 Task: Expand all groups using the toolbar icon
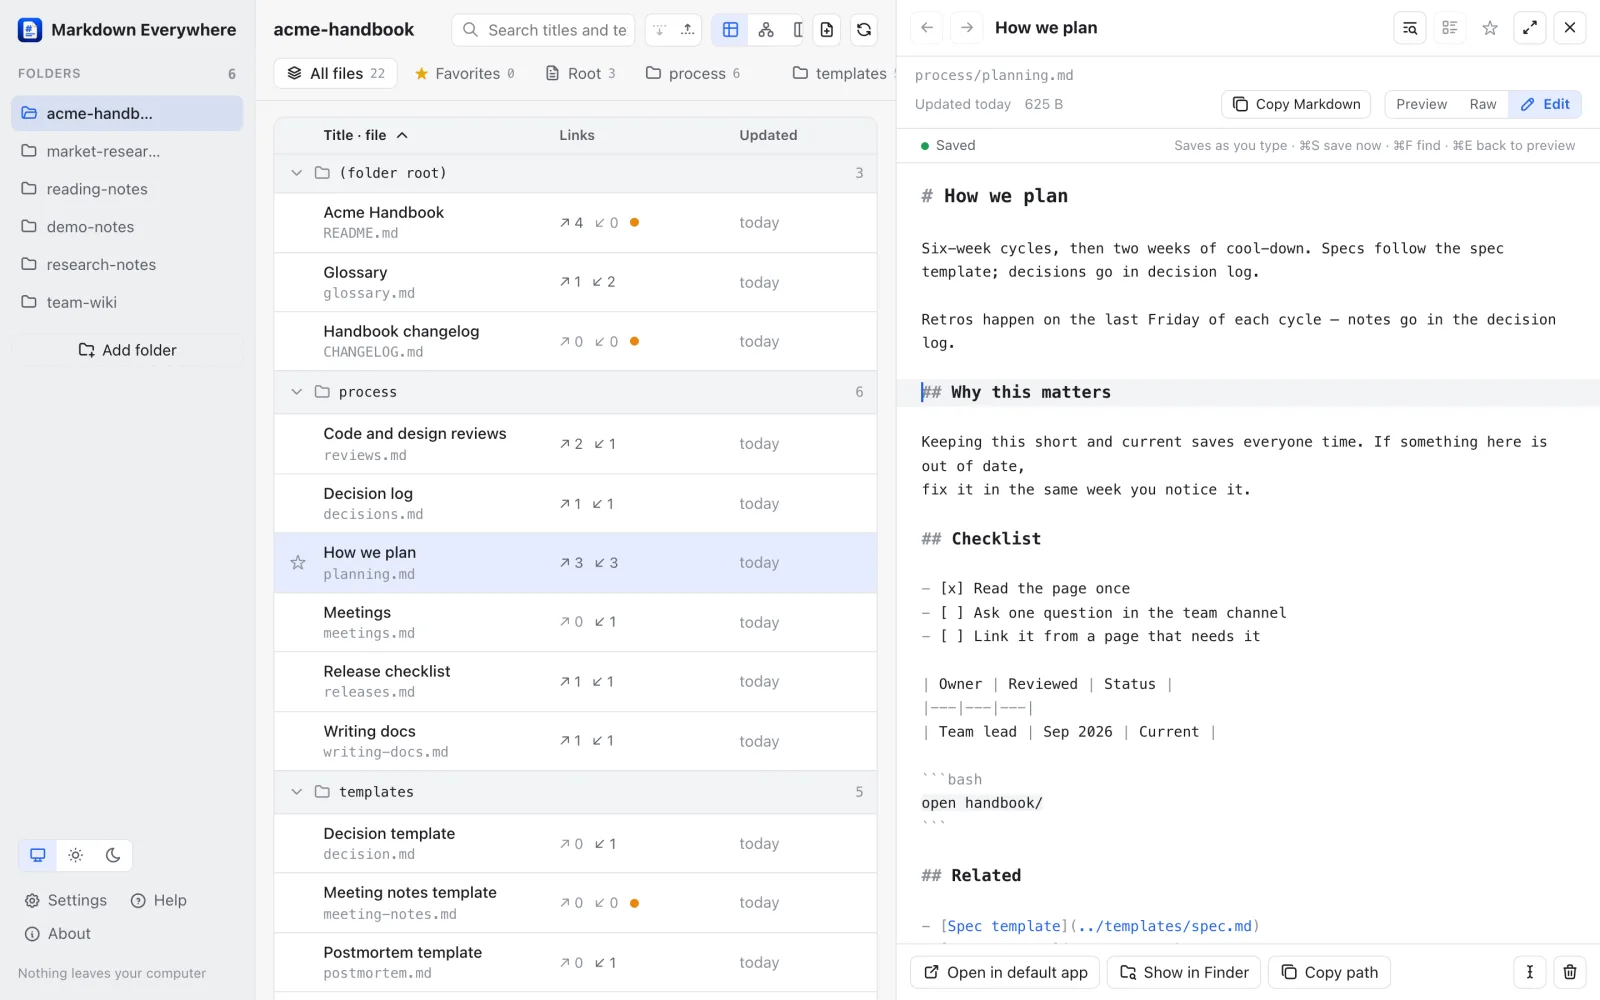point(660,30)
